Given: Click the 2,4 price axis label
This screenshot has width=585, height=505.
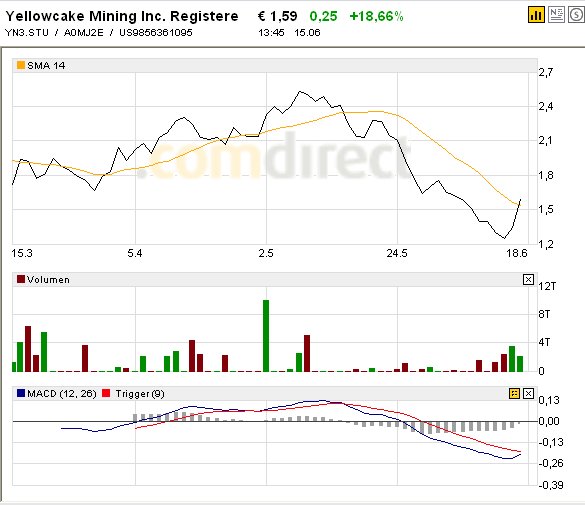Looking at the screenshot, I should [546, 107].
